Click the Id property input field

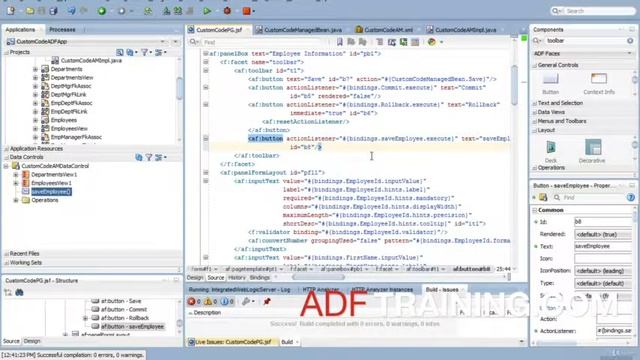[x=603, y=222]
